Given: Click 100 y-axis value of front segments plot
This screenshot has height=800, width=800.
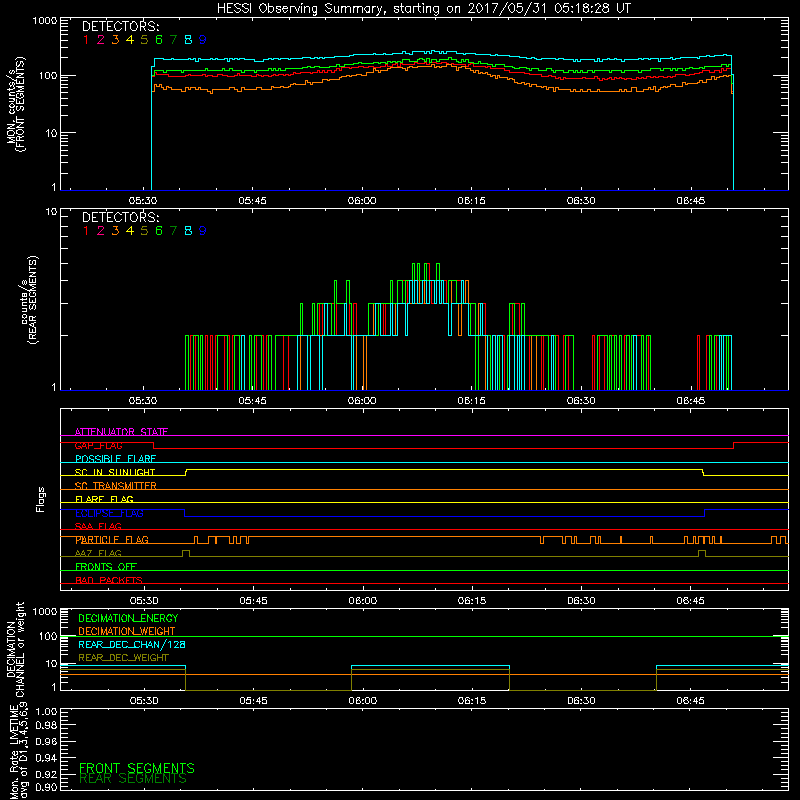Looking at the screenshot, I should [47, 76].
